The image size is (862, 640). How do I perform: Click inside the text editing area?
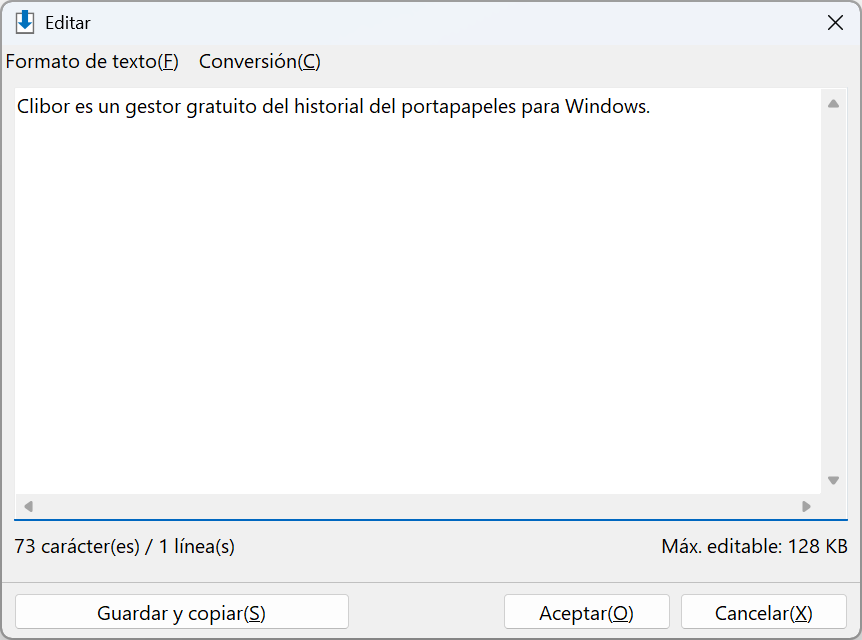(418, 291)
